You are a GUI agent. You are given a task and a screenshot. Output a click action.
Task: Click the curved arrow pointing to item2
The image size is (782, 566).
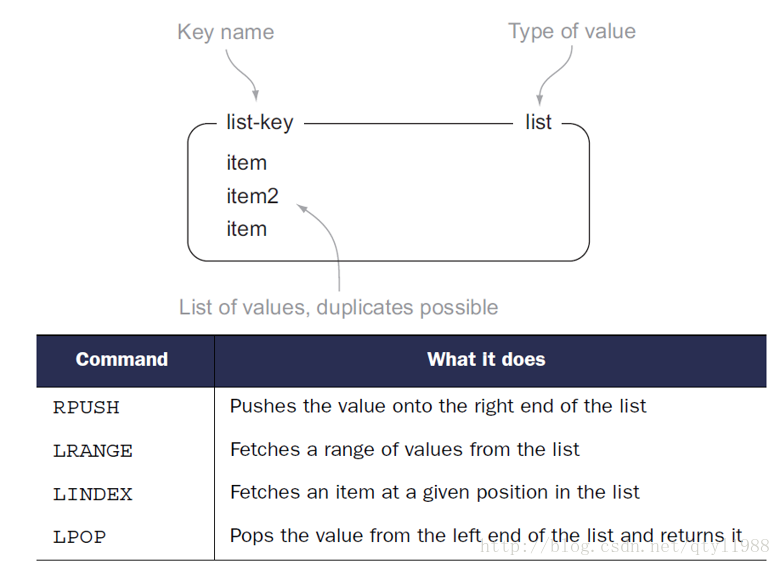[x=324, y=244]
